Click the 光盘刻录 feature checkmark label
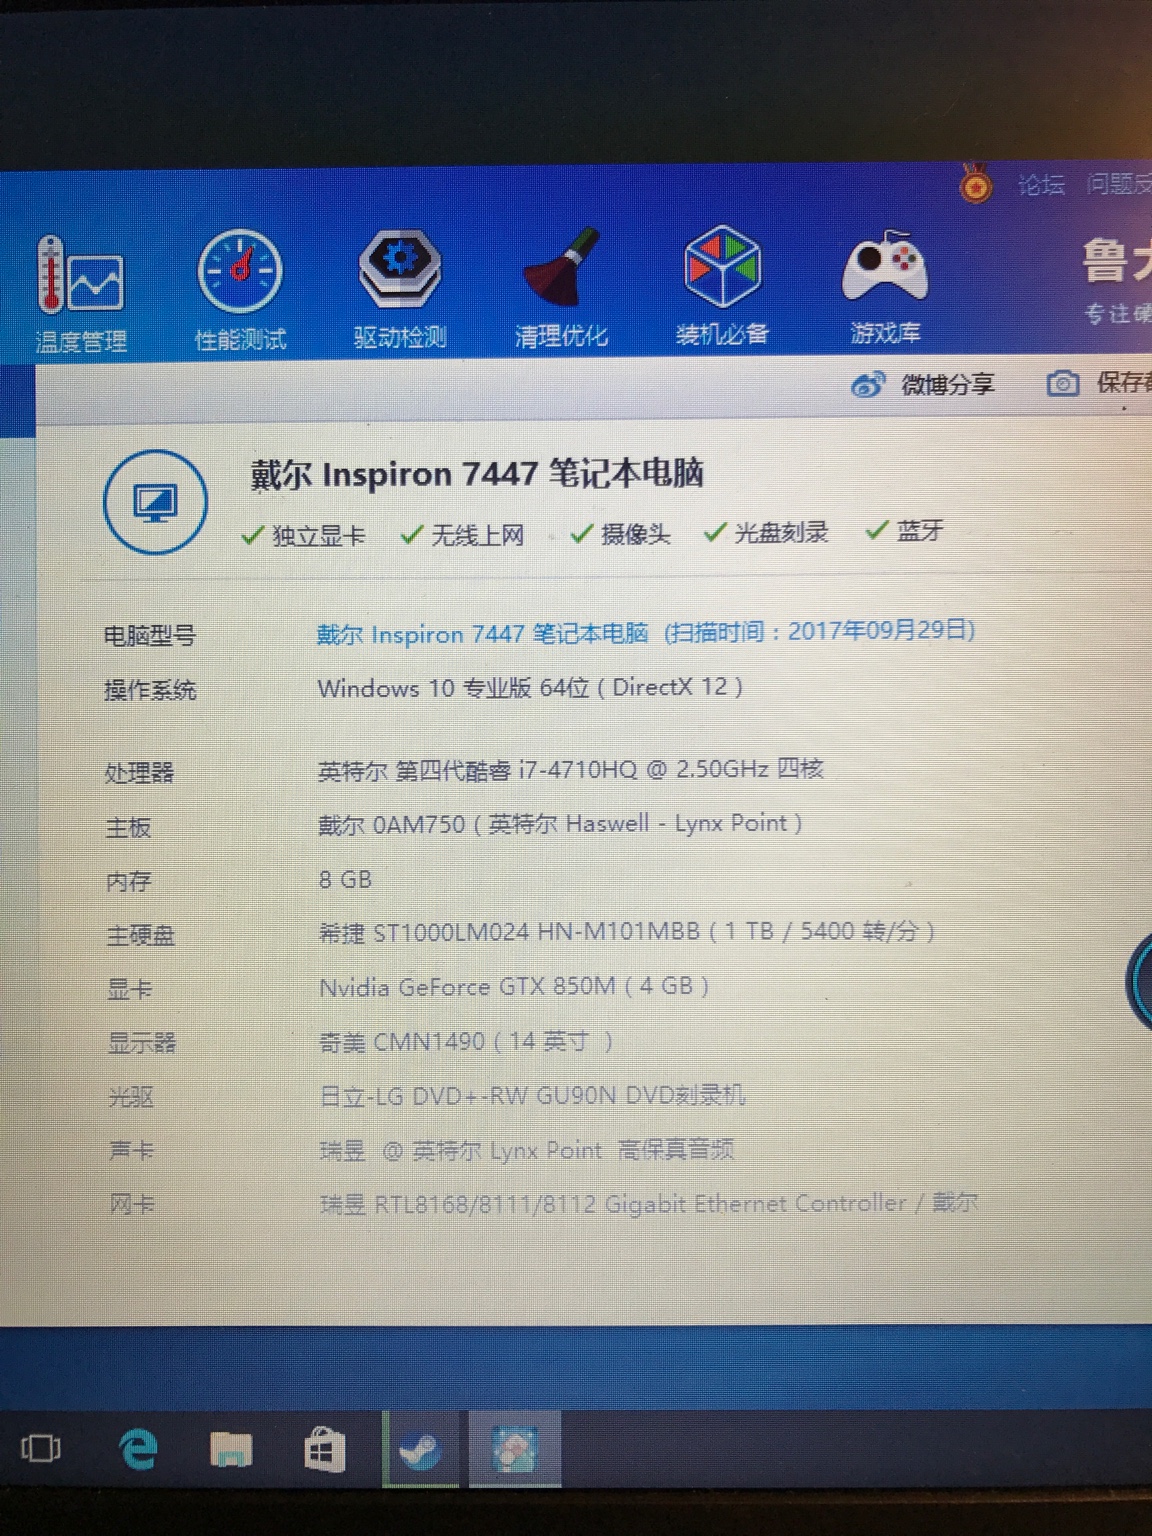The image size is (1152, 1536). (x=767, y=532)
